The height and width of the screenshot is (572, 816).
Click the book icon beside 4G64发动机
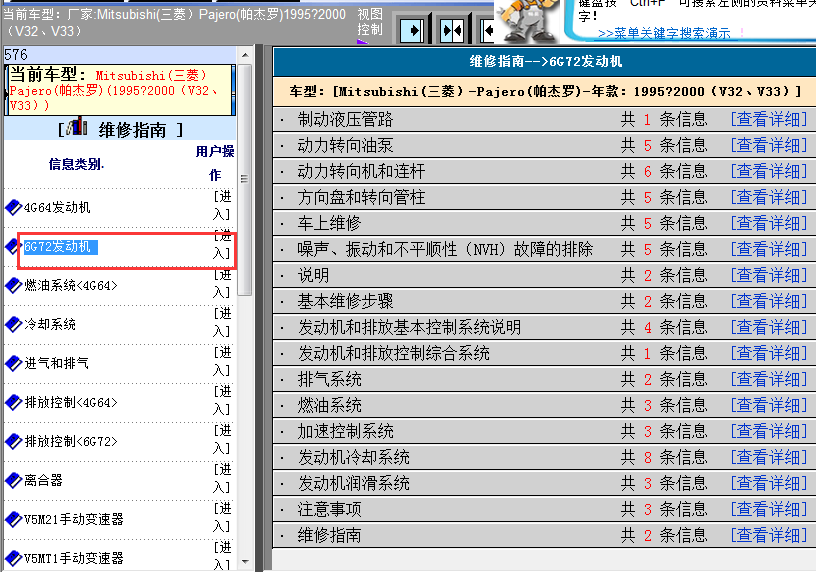coord(13,207)
